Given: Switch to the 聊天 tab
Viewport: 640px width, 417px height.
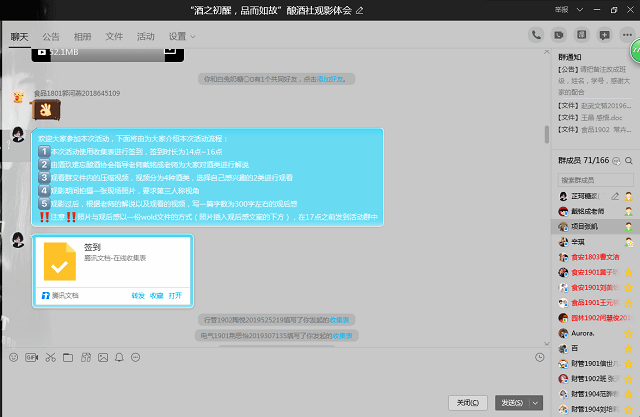Looking at the screenshot, I should coord(20,37).
